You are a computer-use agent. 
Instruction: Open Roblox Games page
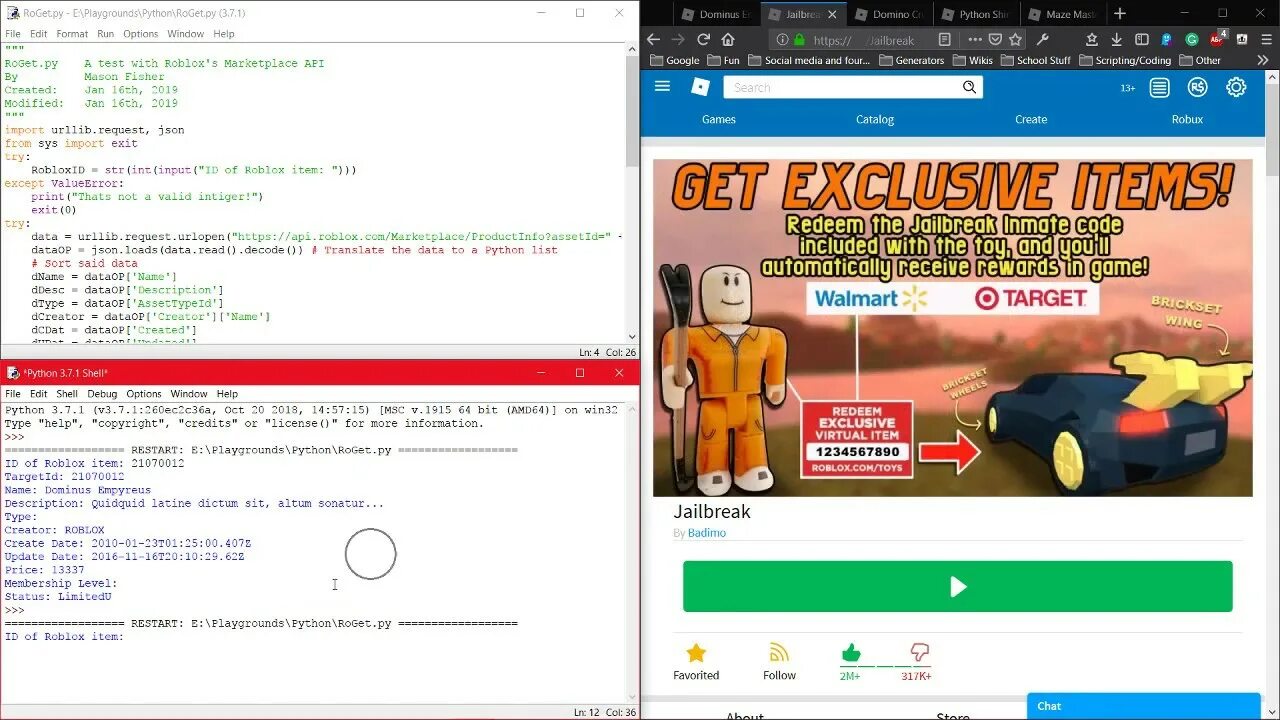click(x=718, y=119)
